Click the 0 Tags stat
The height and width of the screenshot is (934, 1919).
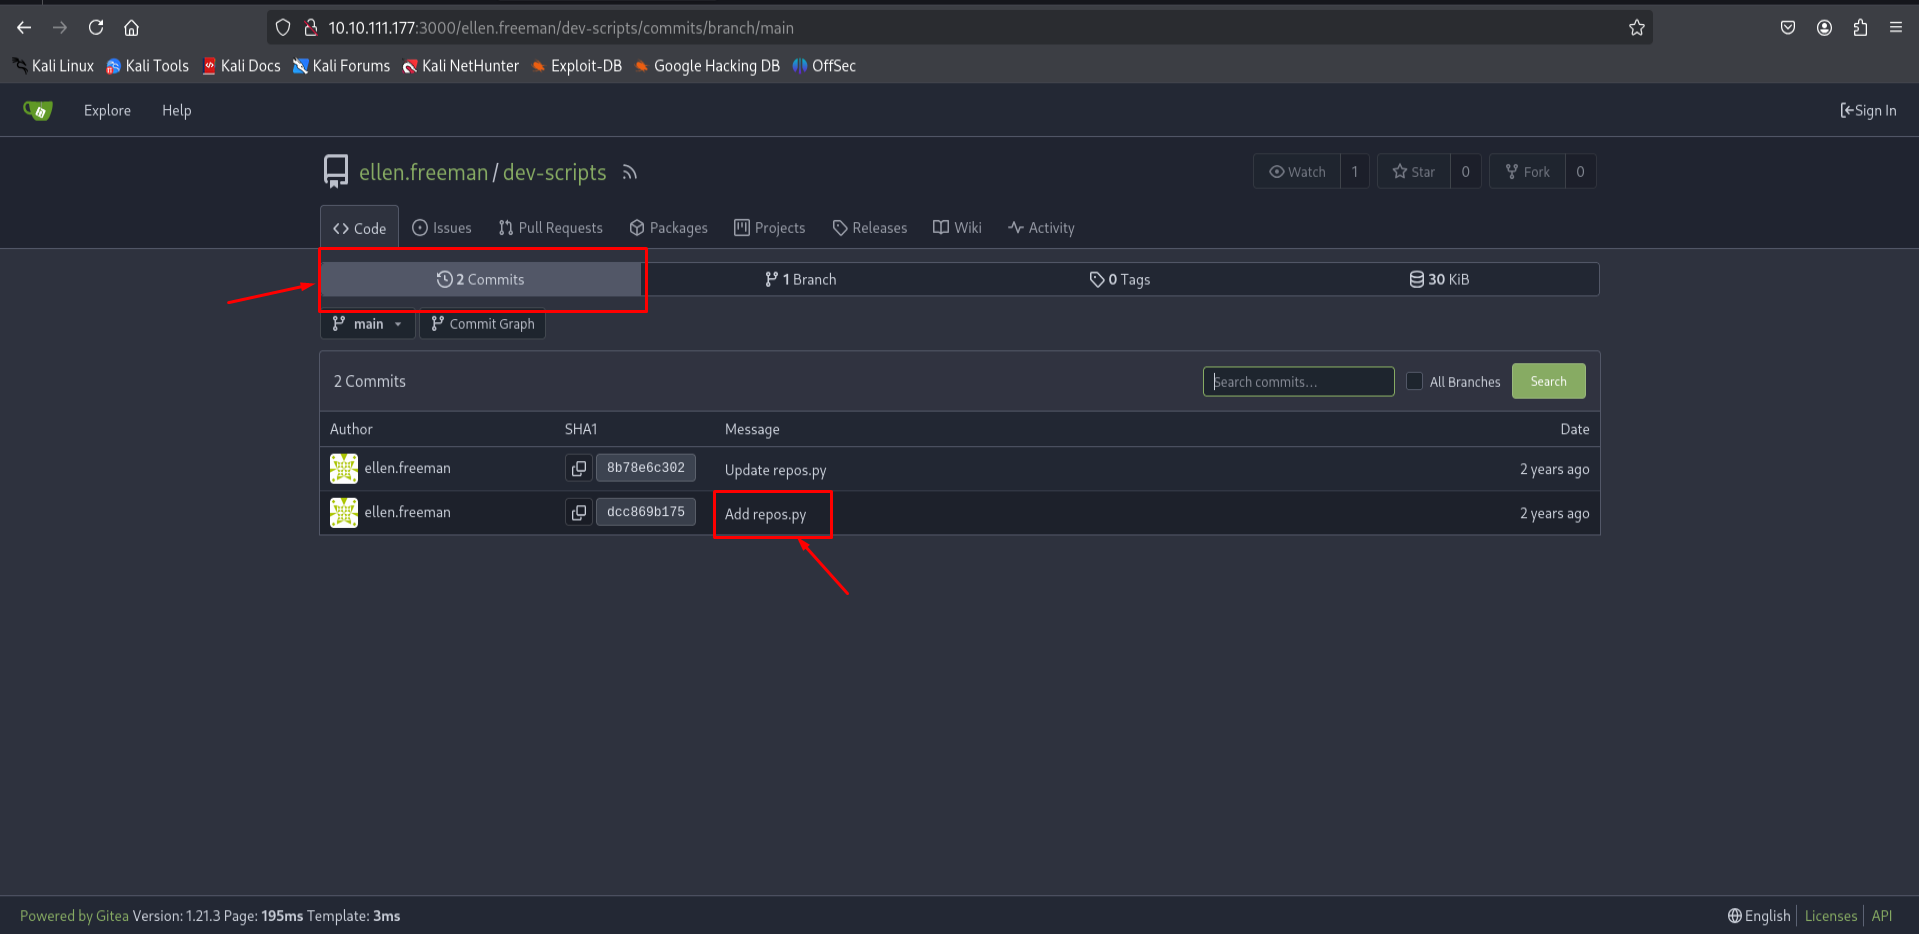1119,279
